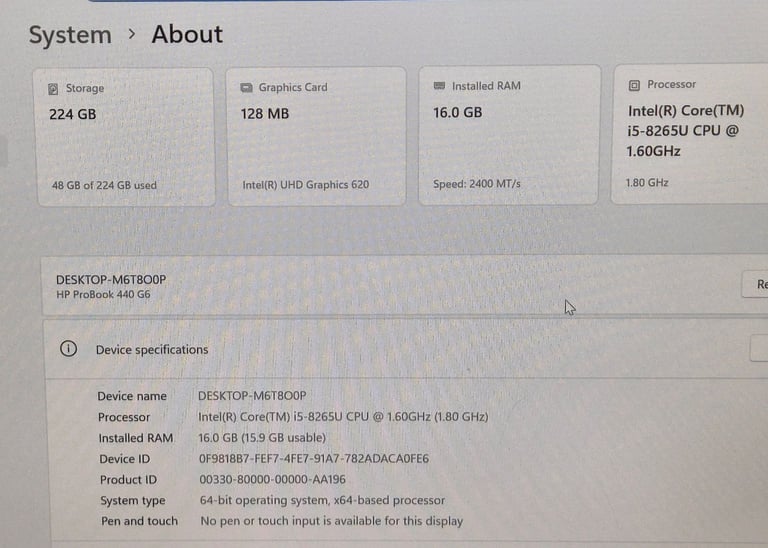The height and width of the screenshot is (548, 768).
Task: Open the Installed RAM 16.0 GB card
Action: pyautogui.click(x=509, y=135)
